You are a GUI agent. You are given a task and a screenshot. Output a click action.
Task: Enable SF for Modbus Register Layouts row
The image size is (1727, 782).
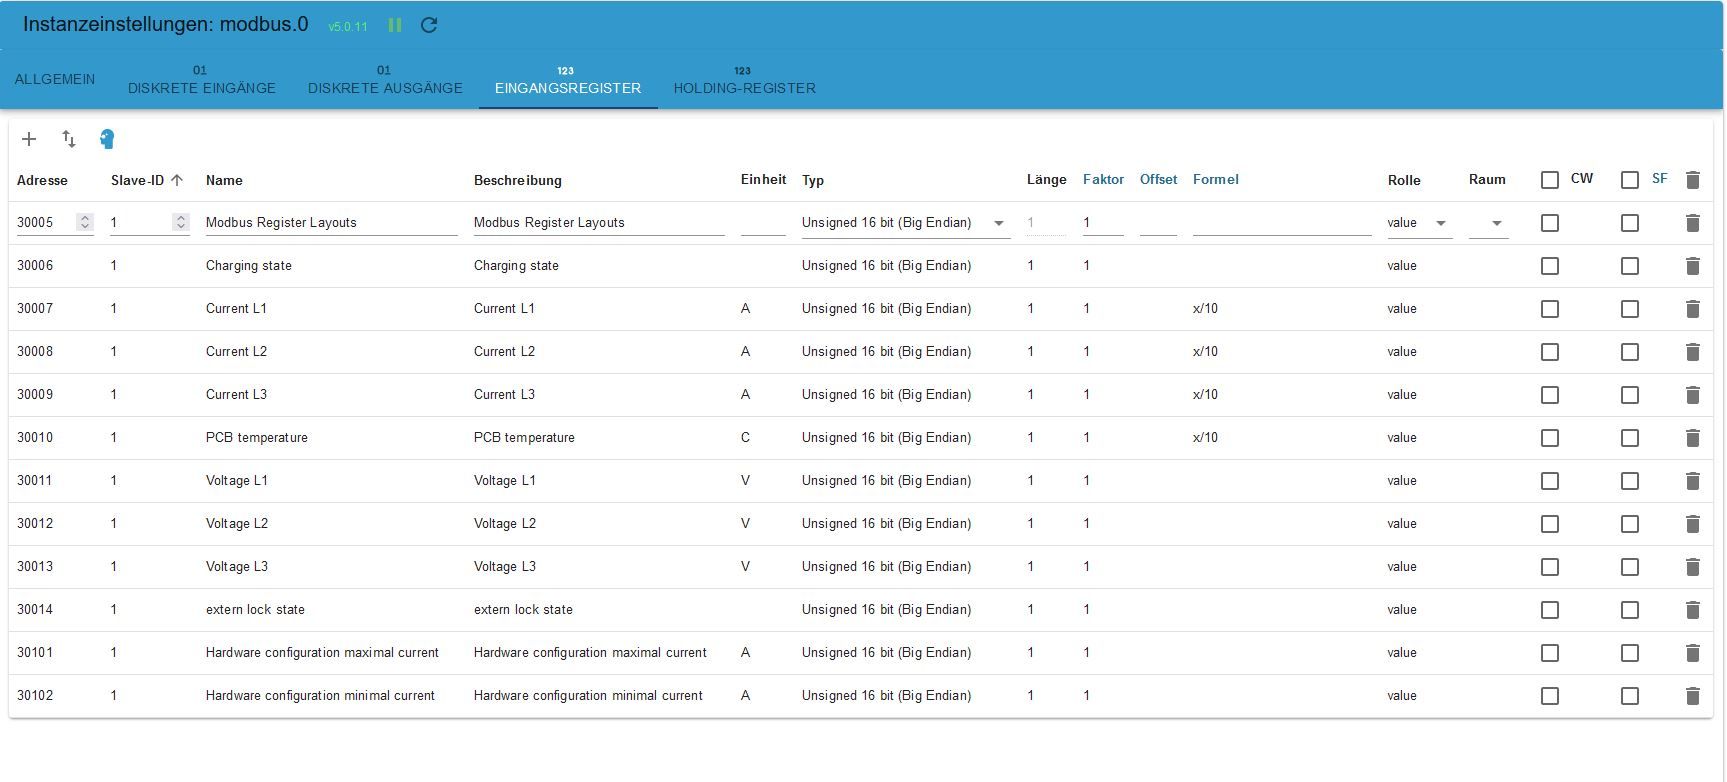pyautogui.click(x=1630, y=223)
